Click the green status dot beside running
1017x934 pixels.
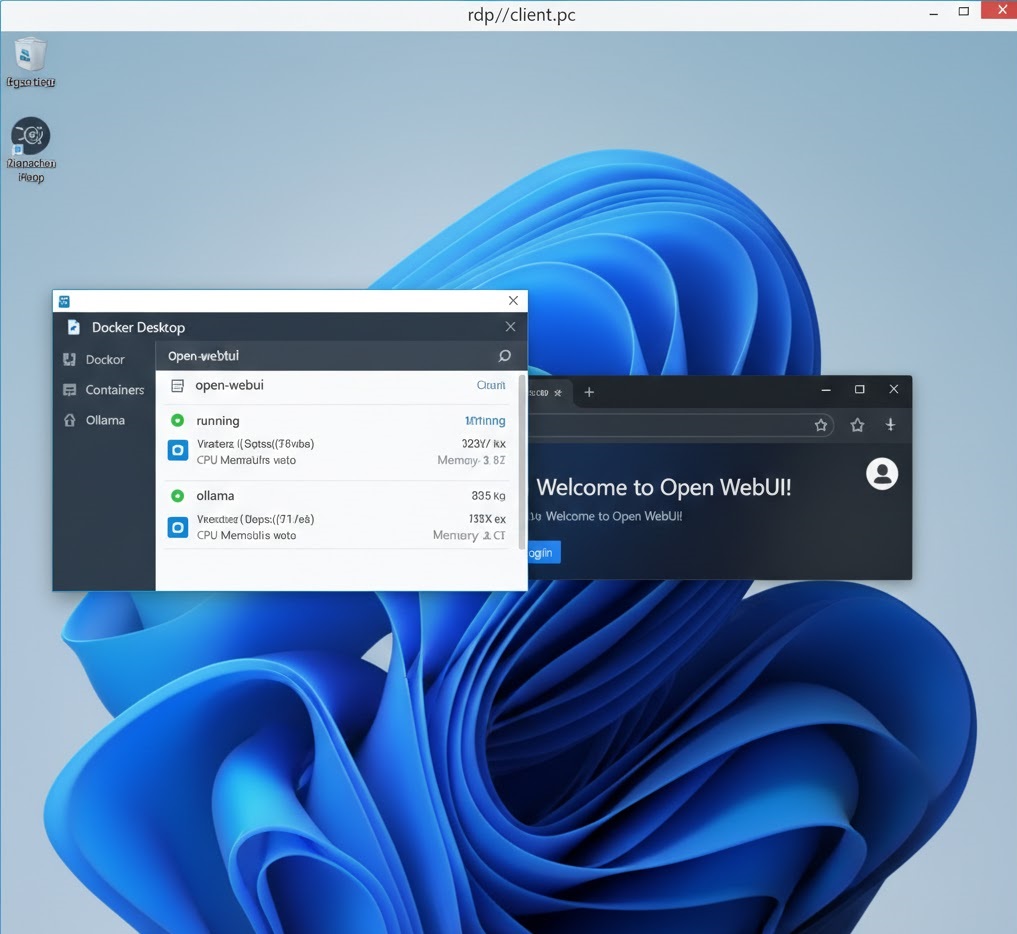(177, 420)
